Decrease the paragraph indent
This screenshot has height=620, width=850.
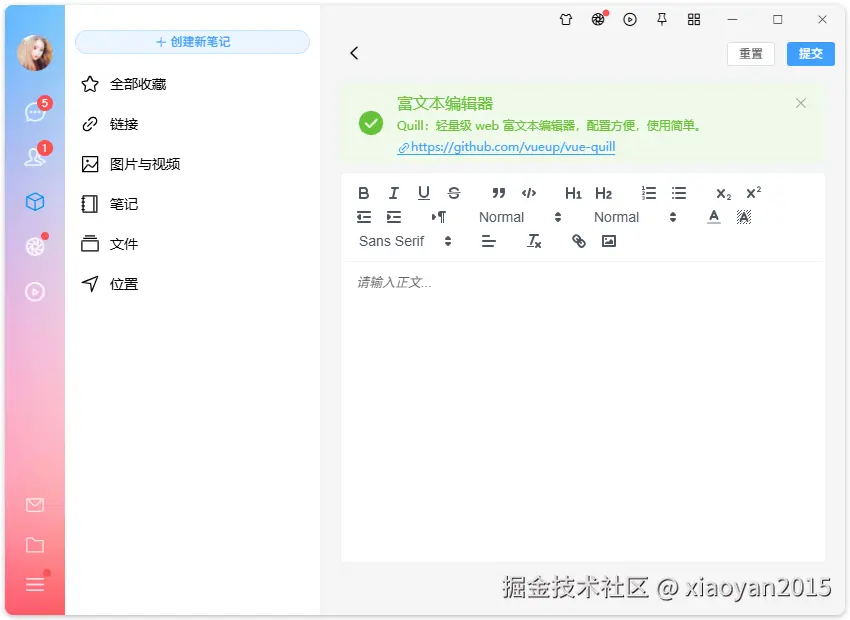(364, 217)
